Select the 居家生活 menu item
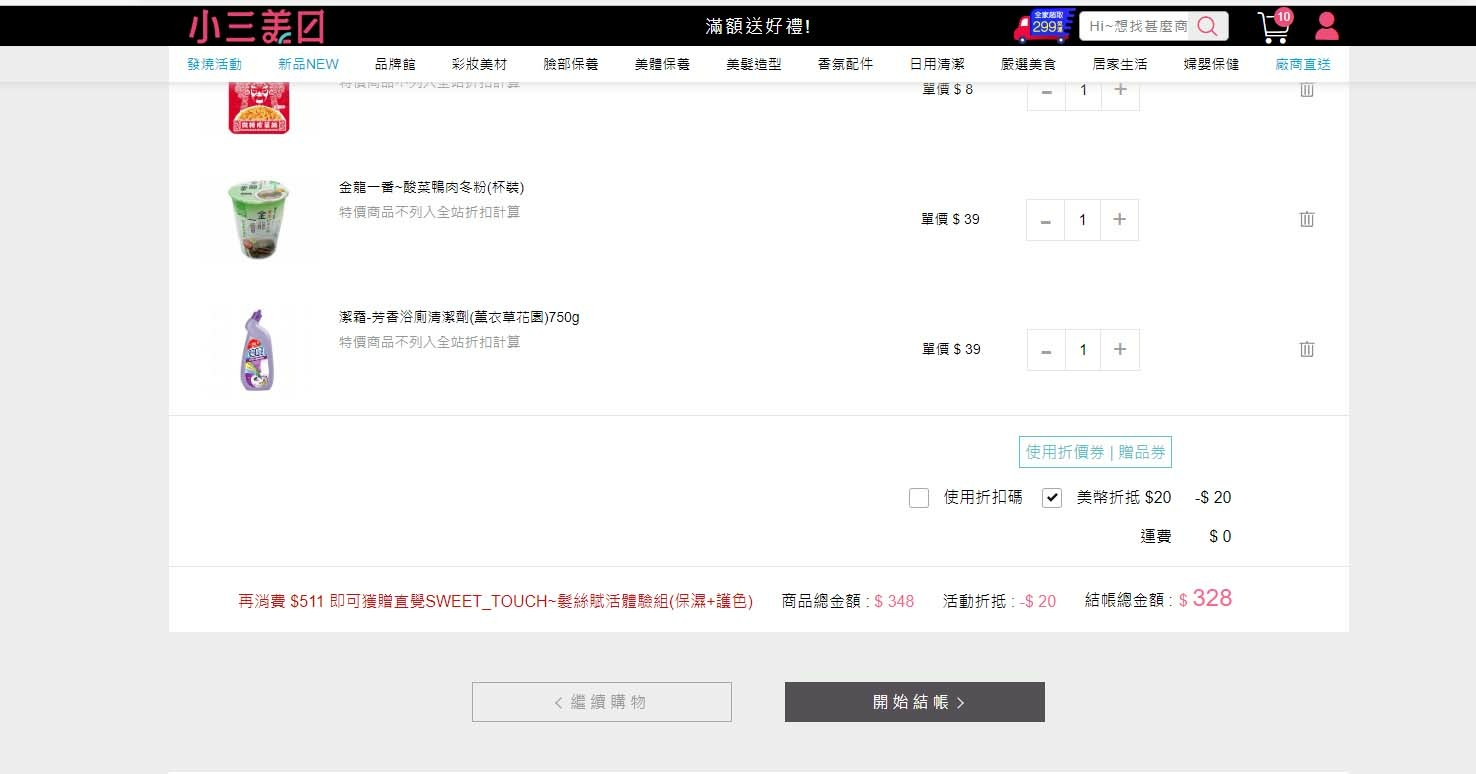This screenshot has height=774, width=1476. [1120, 64]
